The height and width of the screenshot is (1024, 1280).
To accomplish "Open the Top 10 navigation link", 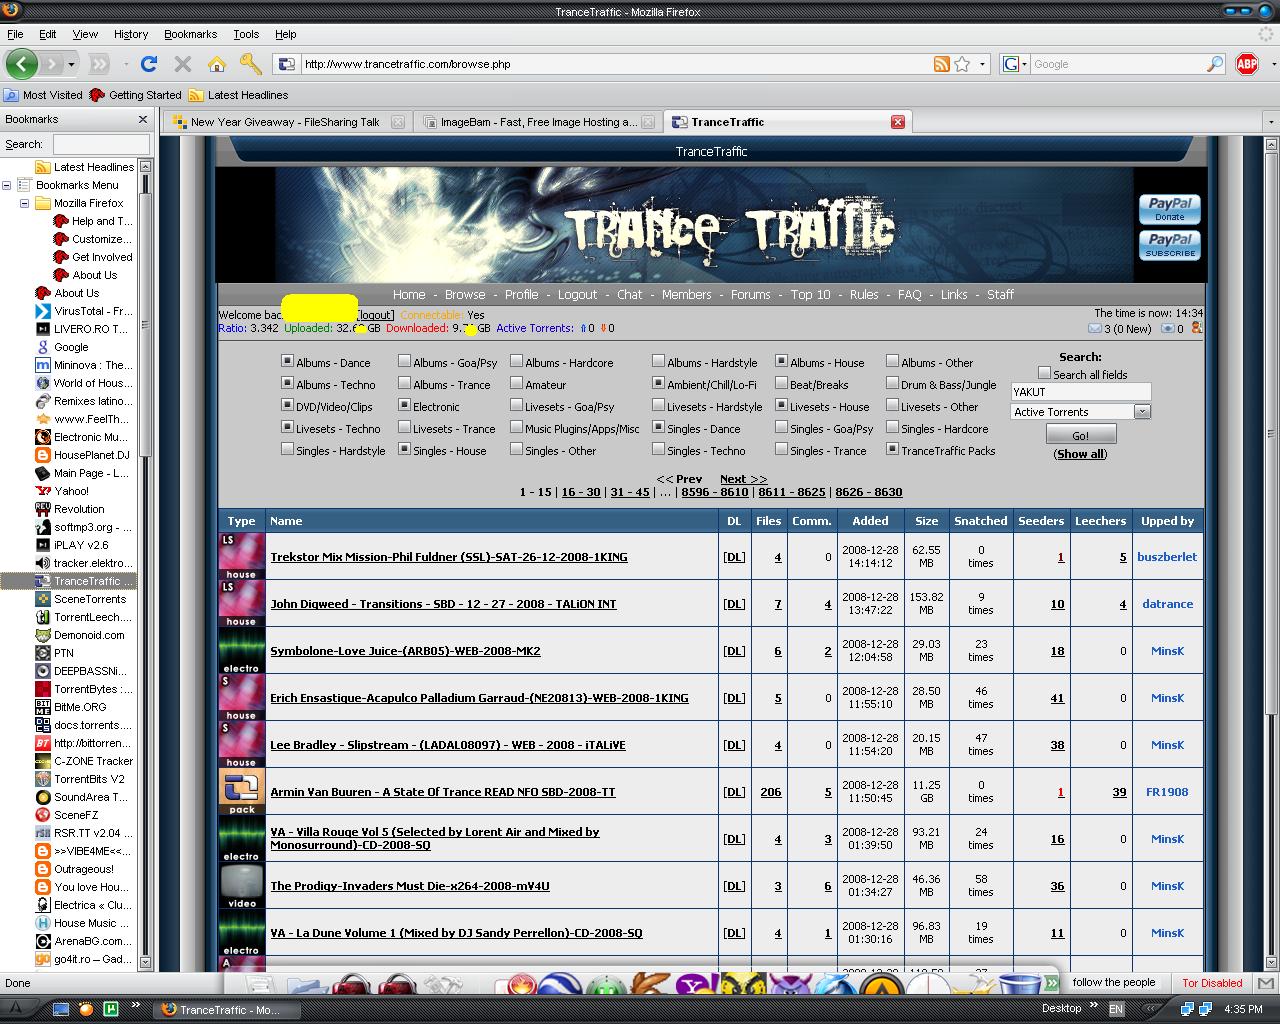I will click(810, 295).
